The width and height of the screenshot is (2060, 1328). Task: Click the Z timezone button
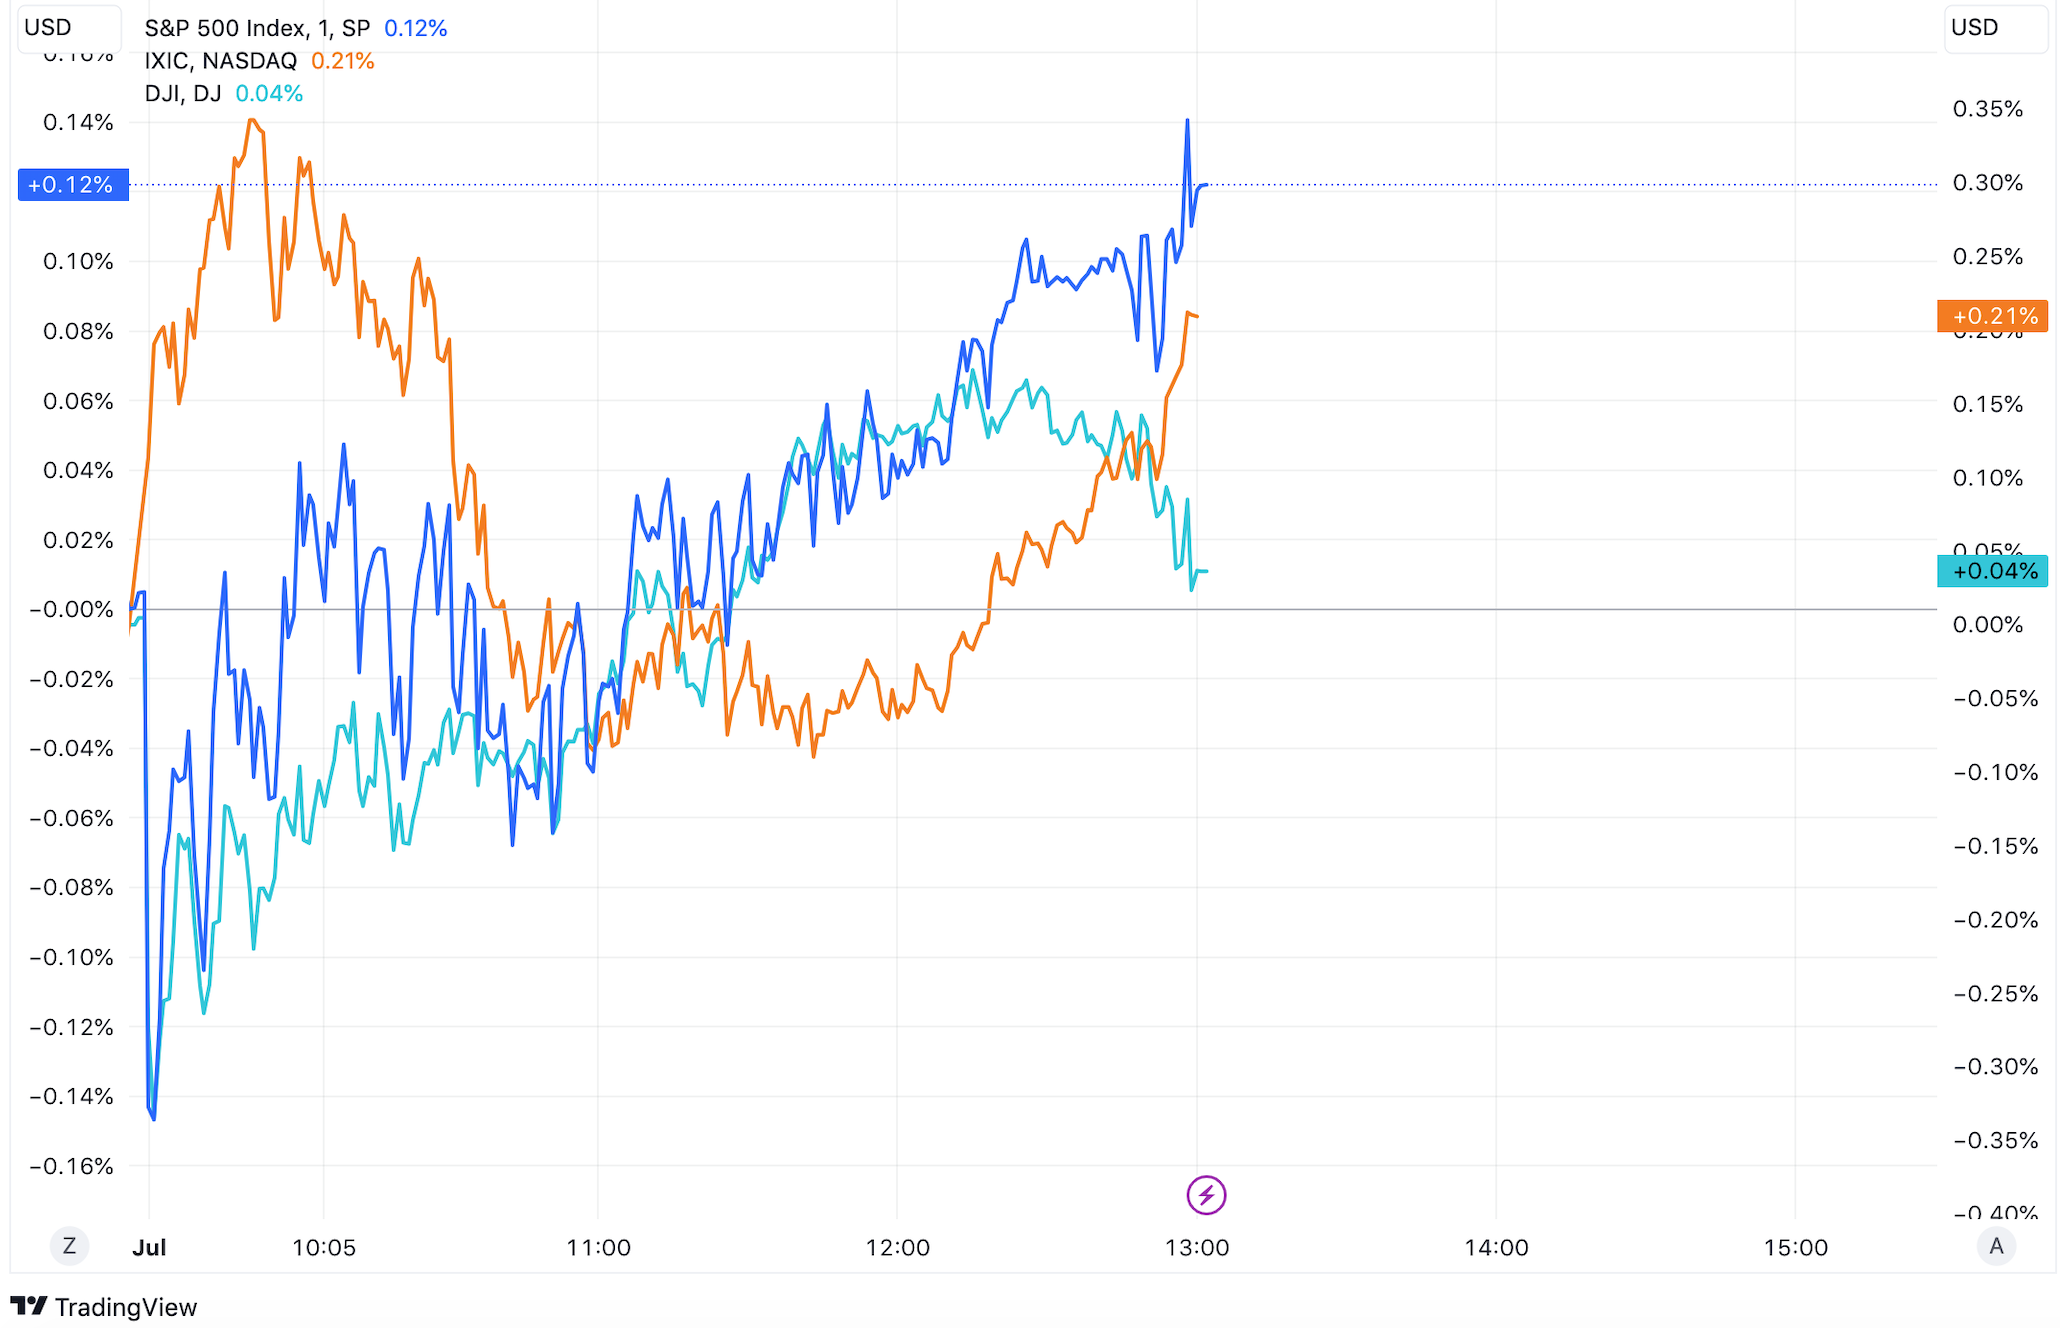(x=69, y=1246)
